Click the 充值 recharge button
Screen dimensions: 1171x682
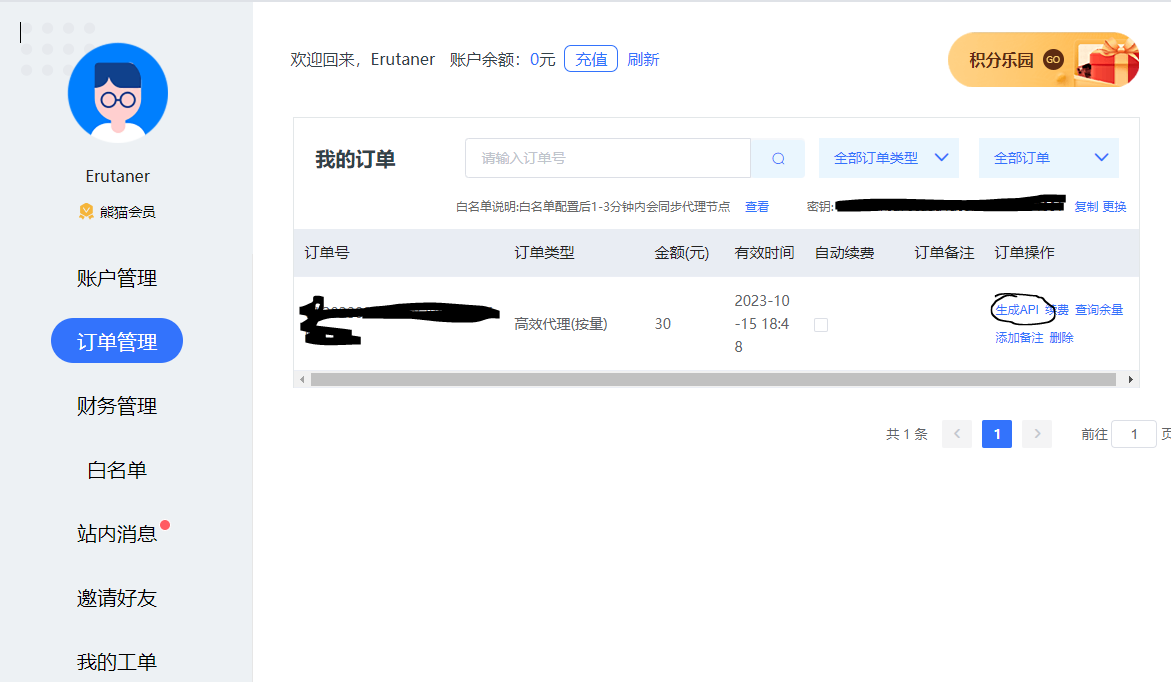coord(591,59)
